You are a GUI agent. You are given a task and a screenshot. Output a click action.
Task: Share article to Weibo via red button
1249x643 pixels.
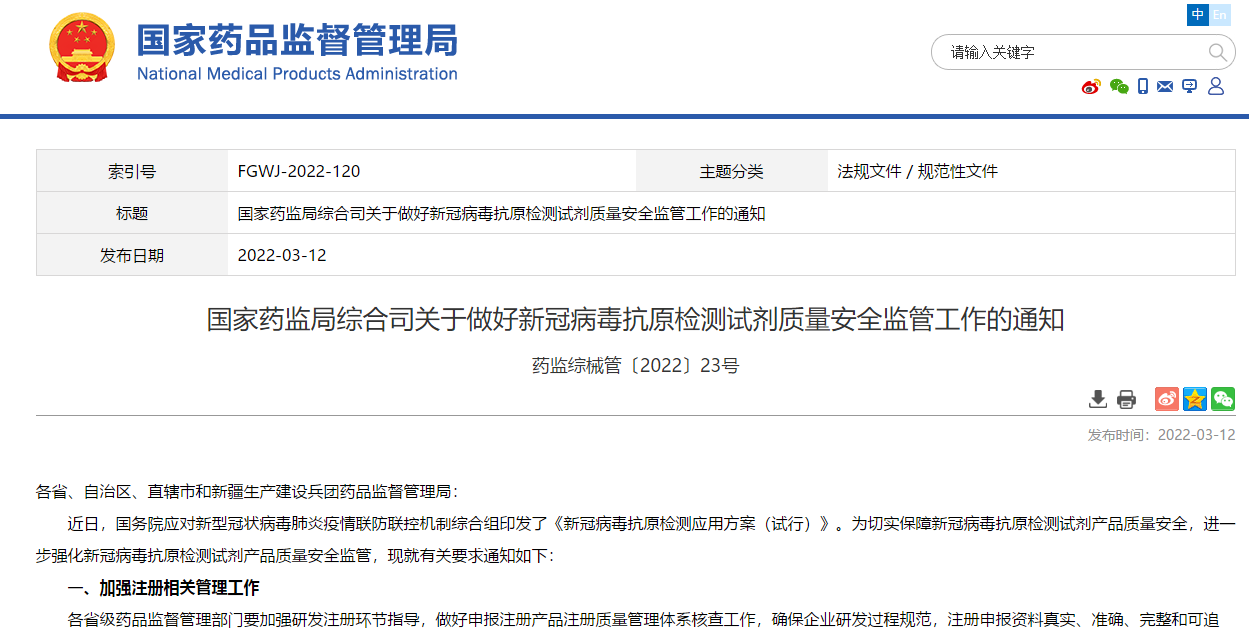point(1167,399)
